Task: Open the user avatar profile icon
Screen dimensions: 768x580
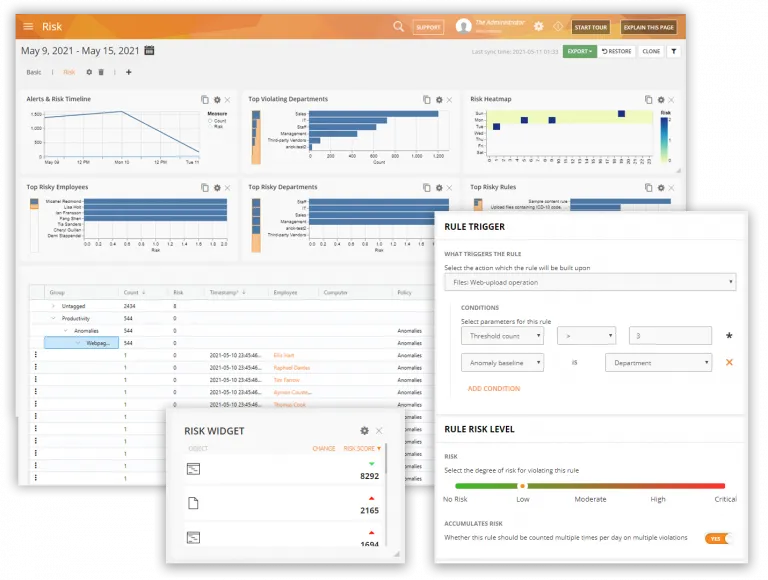Action: pyautogui.click(x=463, y=26)
